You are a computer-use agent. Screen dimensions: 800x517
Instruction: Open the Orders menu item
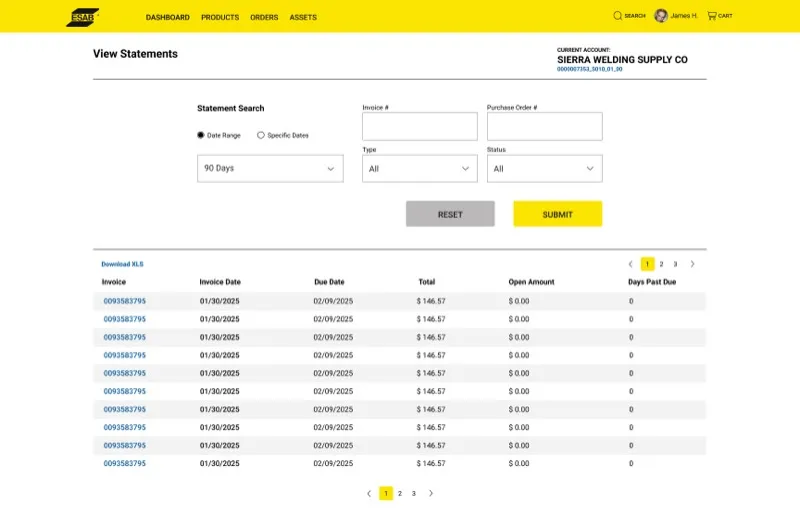pyautogui.click(x=264, y=17)
